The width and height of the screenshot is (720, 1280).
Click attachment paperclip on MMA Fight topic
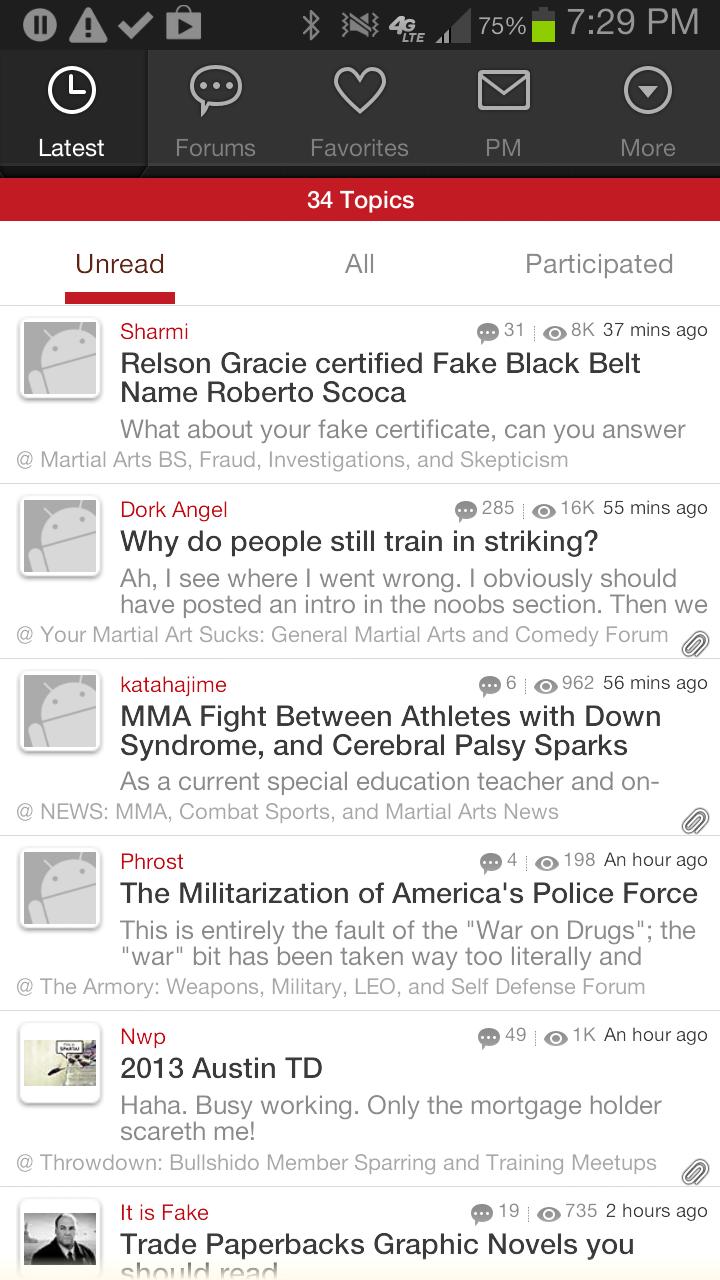pos(695,821)
